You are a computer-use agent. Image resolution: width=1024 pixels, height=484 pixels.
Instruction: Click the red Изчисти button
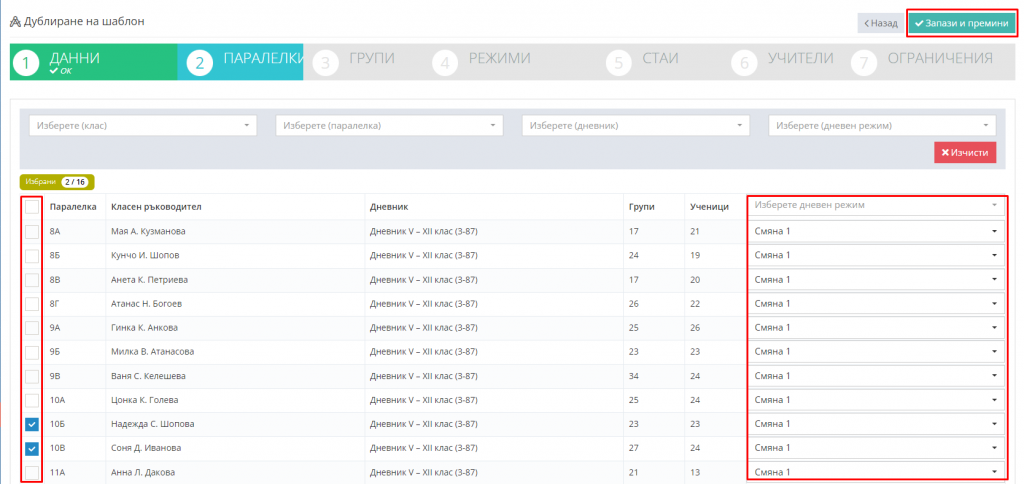(965, 152)
